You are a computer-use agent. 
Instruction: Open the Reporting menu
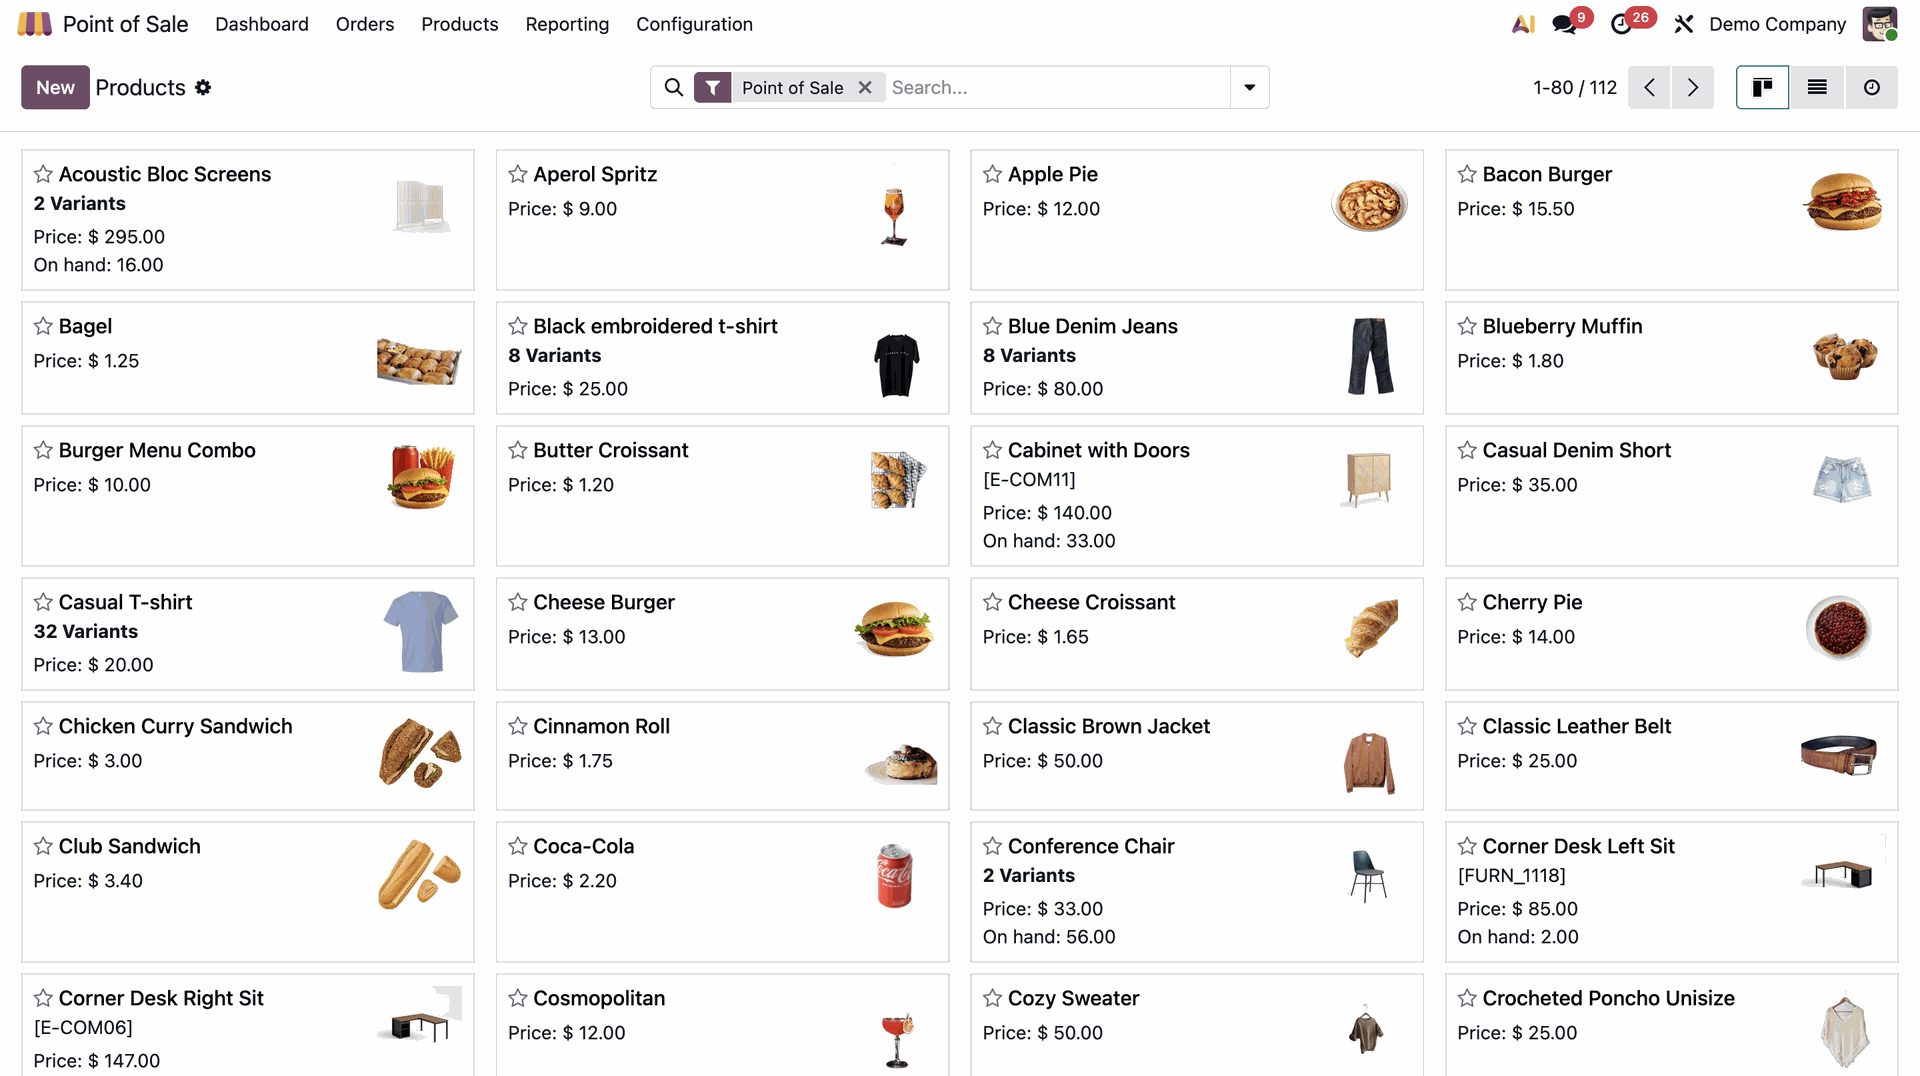pos(567,24)
